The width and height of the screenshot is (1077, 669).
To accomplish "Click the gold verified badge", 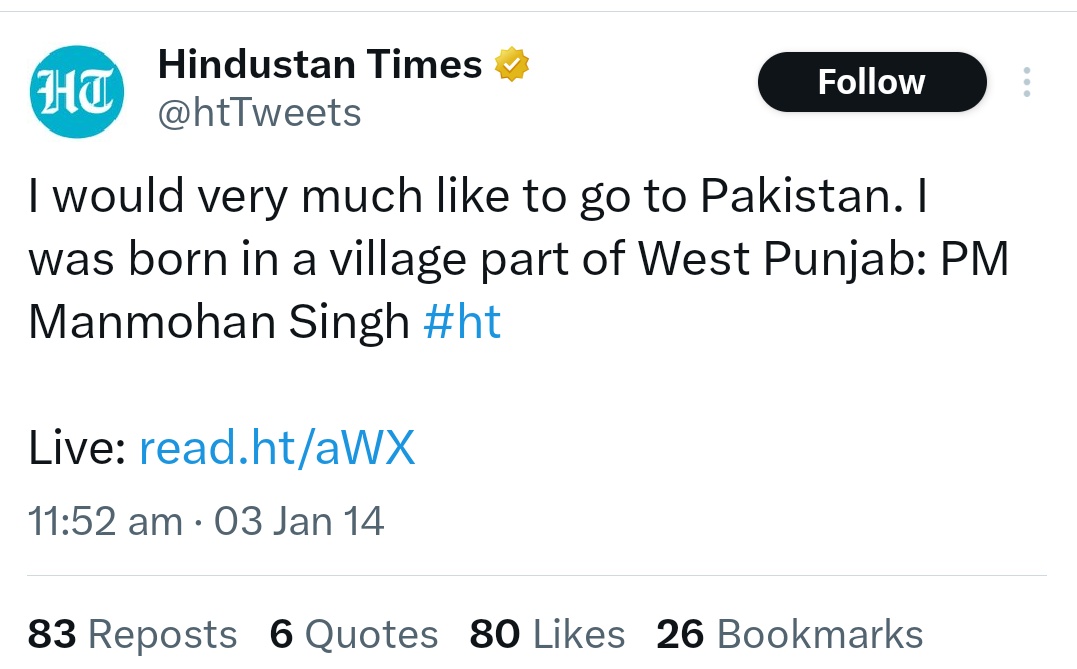I will pyautogui.click(x=511, y=66).
